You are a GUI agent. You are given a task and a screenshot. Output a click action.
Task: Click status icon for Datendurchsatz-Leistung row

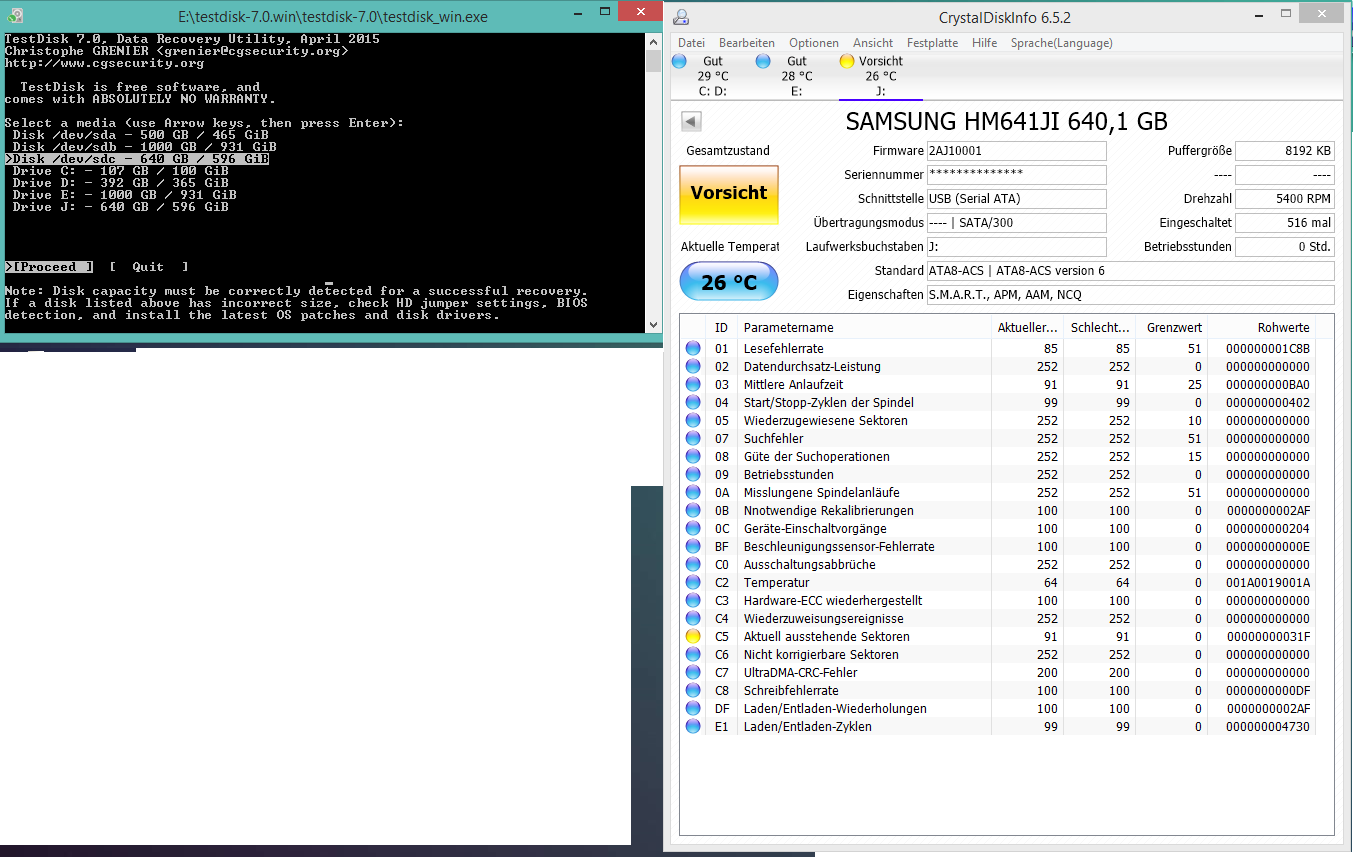tap(693, 366)
